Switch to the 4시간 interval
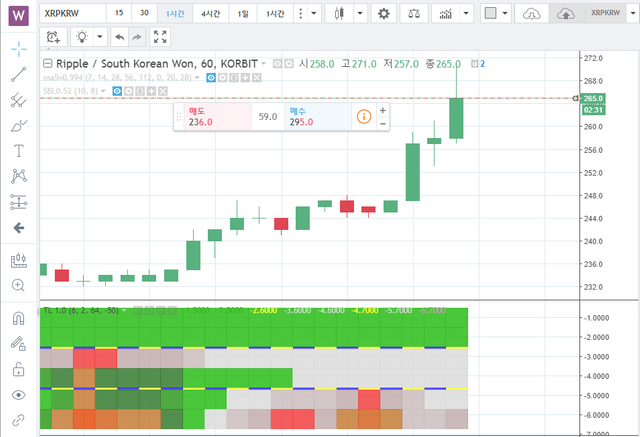Image resolution: width=640 pixels, height=437 pixels. tap(211, 13)
